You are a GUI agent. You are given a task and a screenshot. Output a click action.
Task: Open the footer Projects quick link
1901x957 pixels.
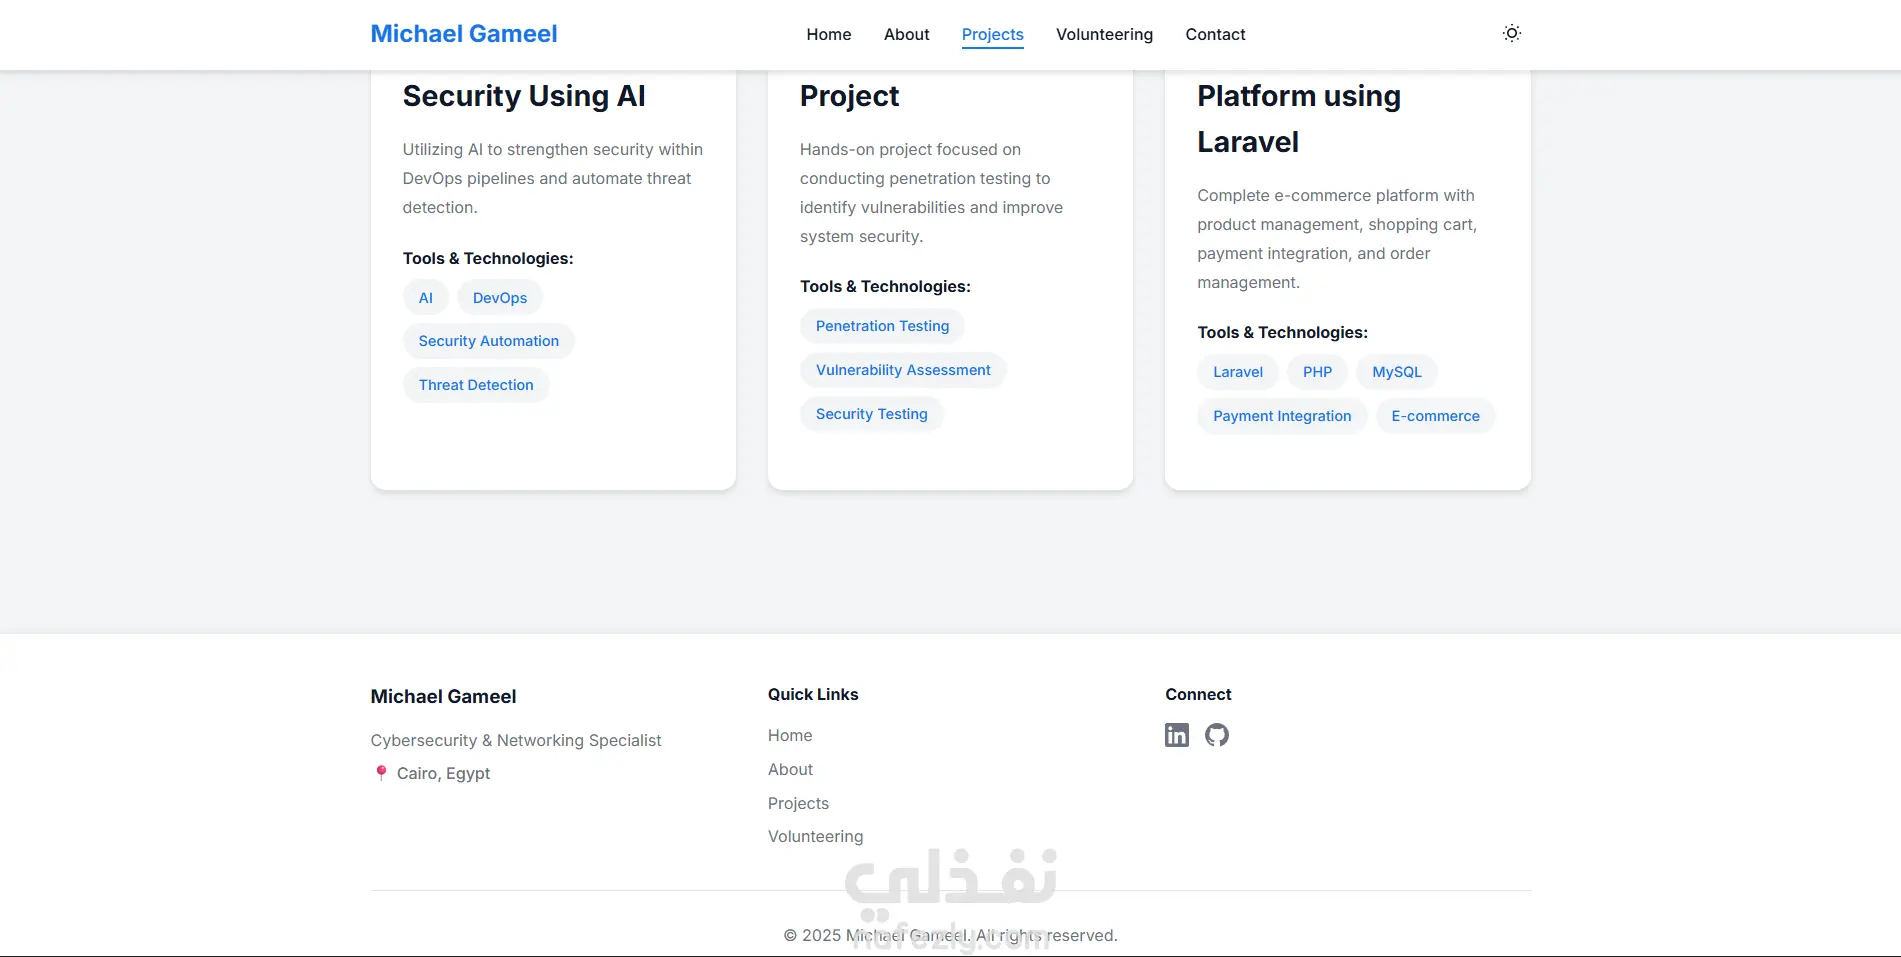pyautogui.click(x=798, y=803)
